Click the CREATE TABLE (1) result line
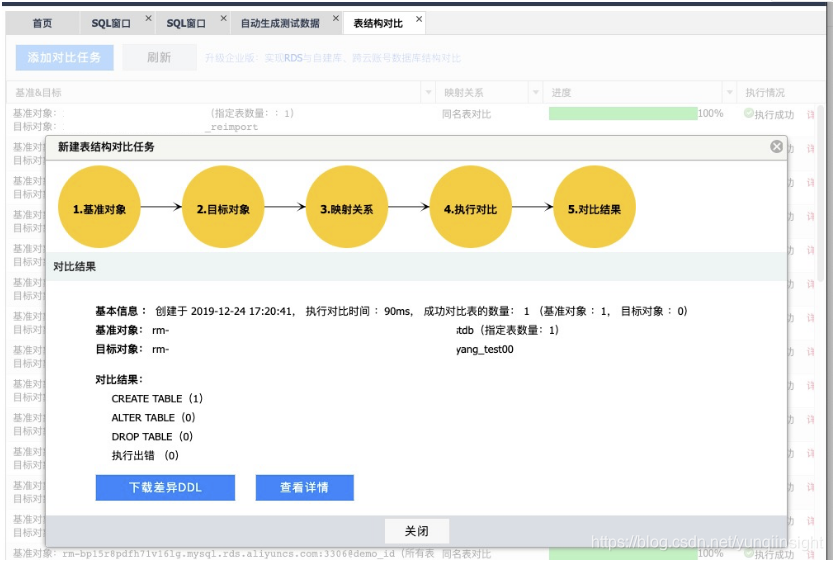This screenshot has width=833, height=561. tap(157, 398)
